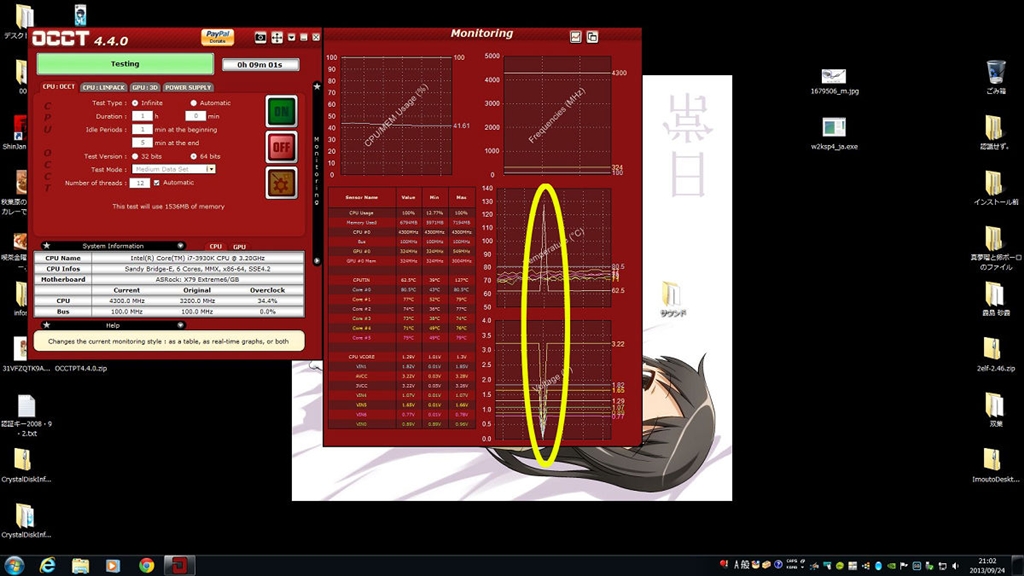Click the OCCT taskbar icon
Viewport: 1024px width, 576px height.
coord(180,565)
